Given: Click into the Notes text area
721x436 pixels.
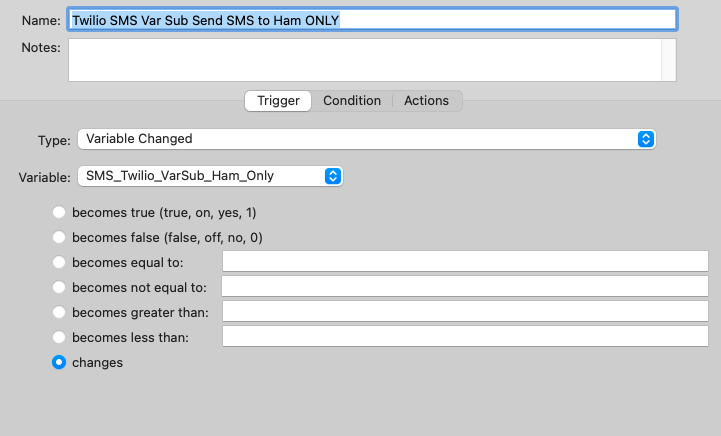Looking at the screenshot, I should pos(365,60).
